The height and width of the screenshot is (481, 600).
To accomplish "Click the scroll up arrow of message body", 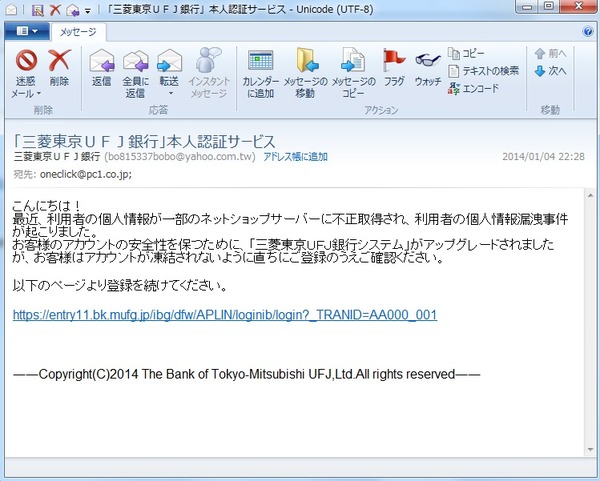I will click(x=590, y=196).
